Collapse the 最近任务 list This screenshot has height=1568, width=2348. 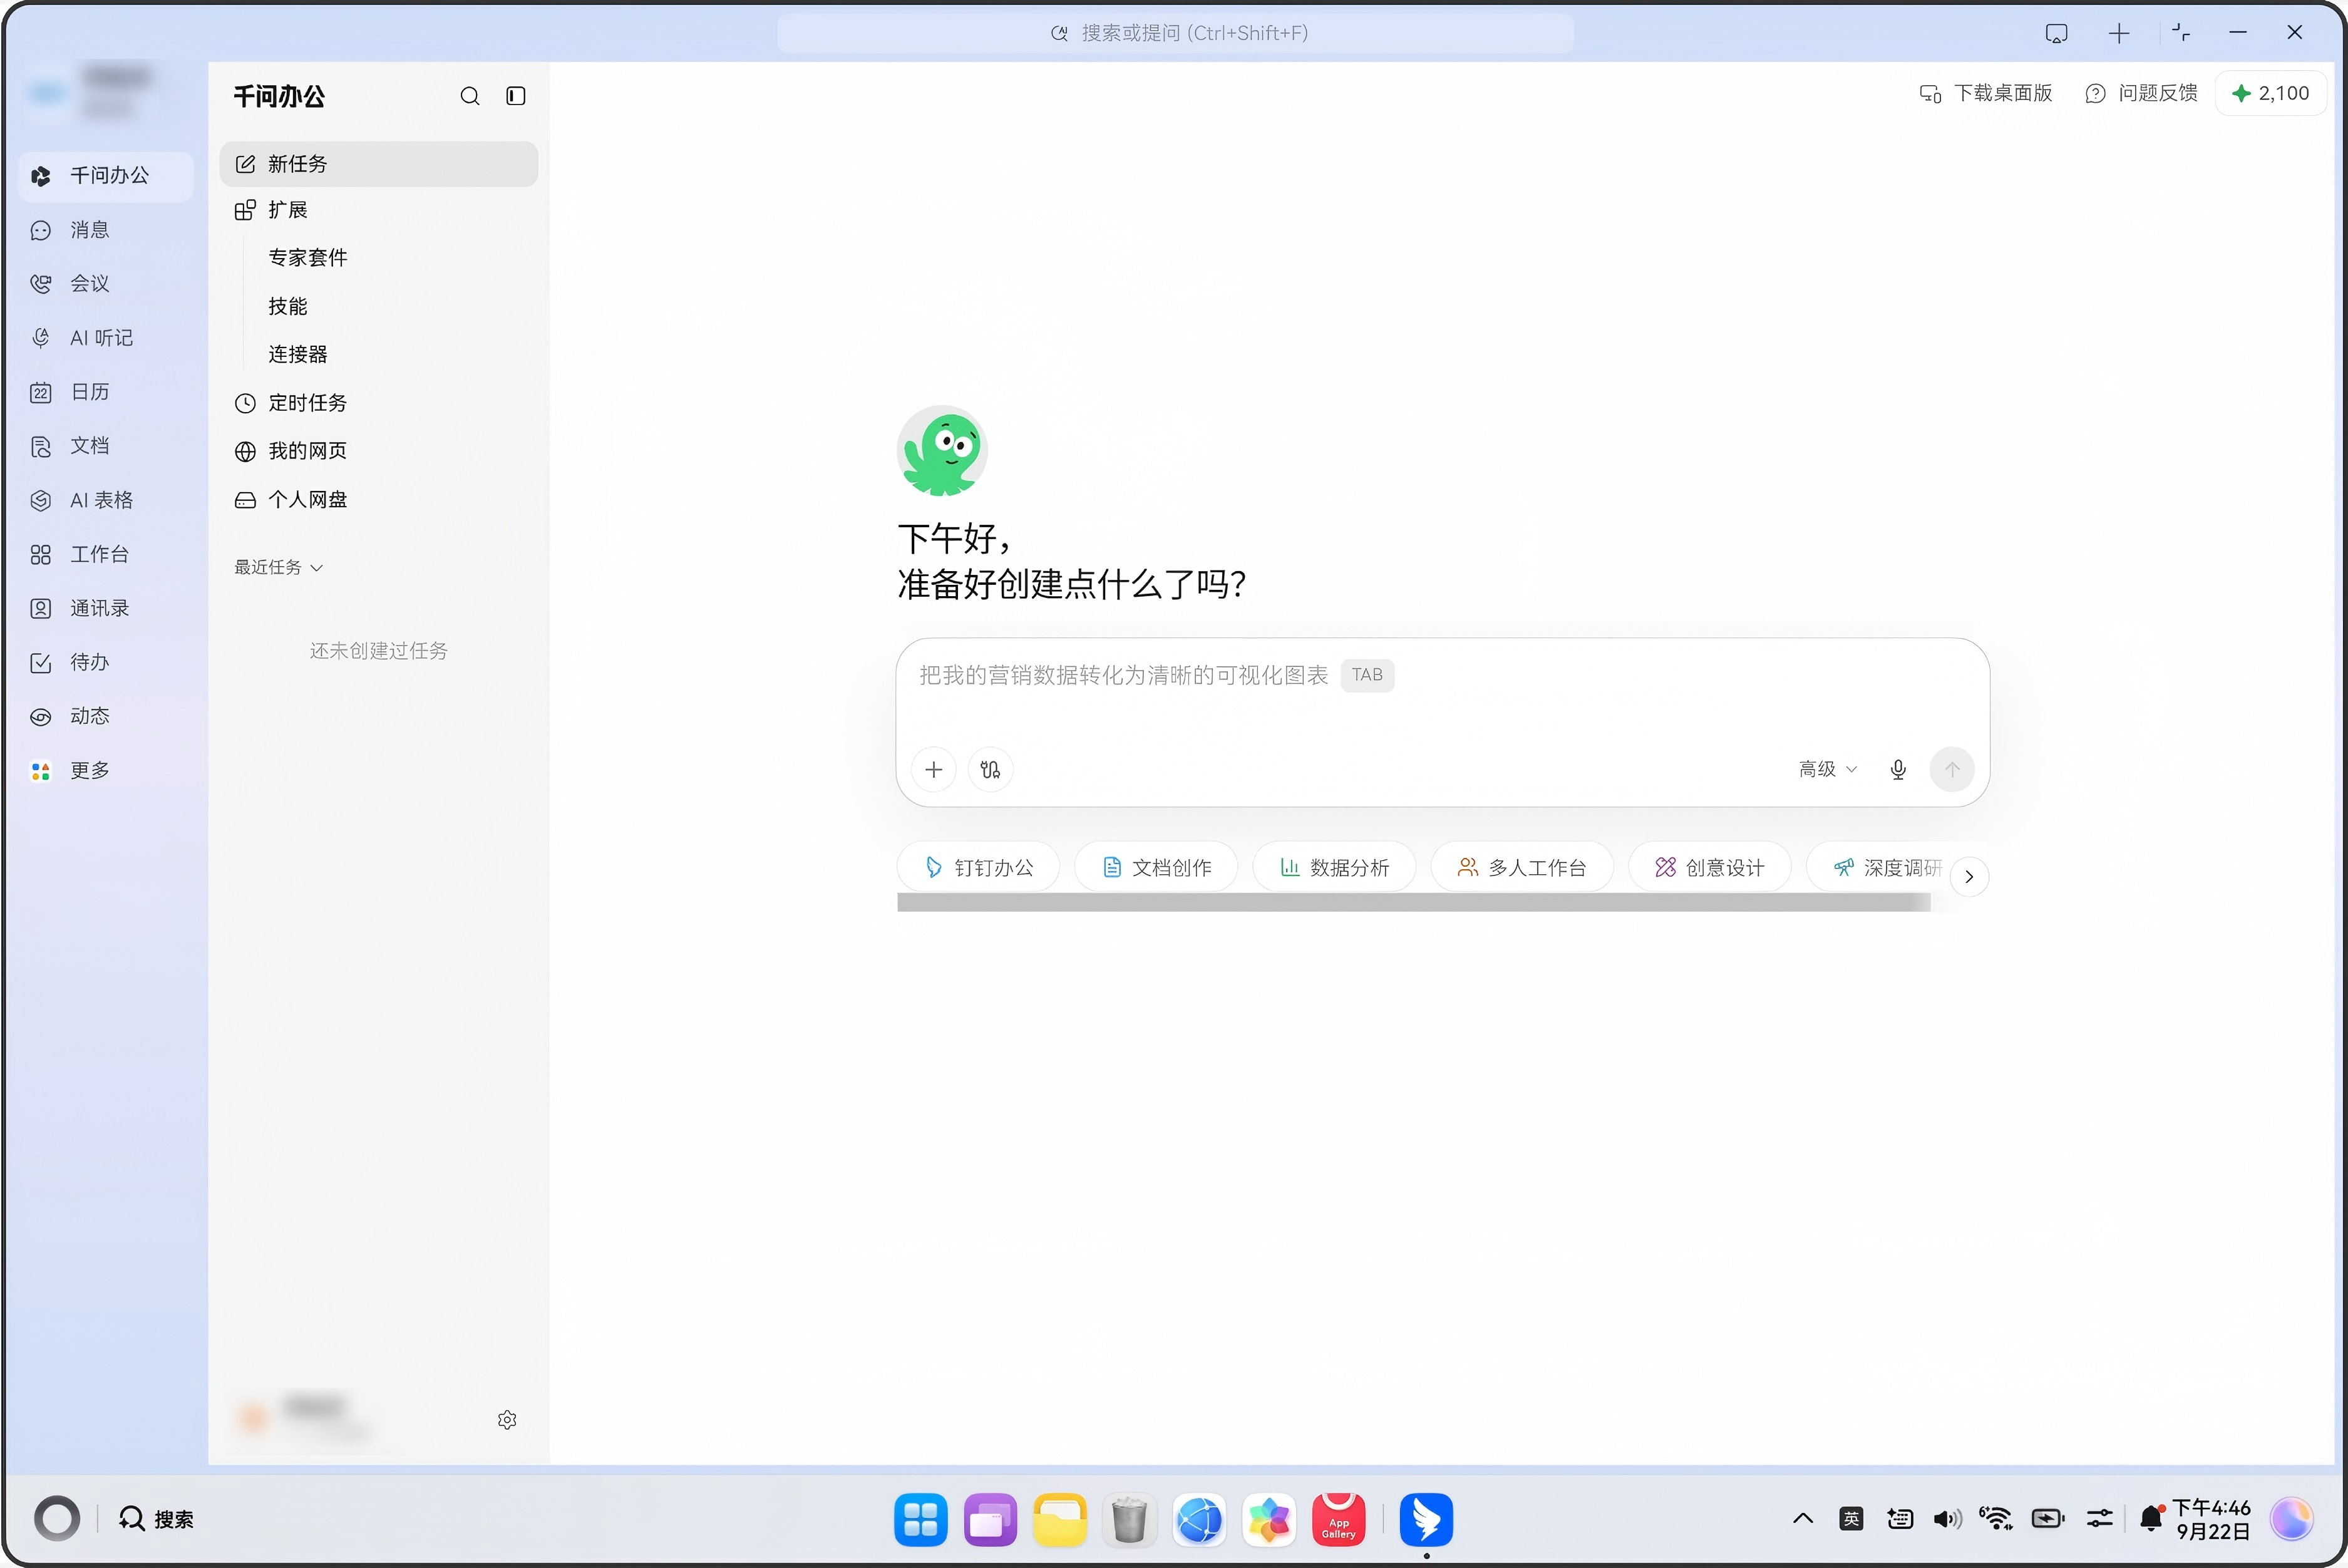(278, 567)
